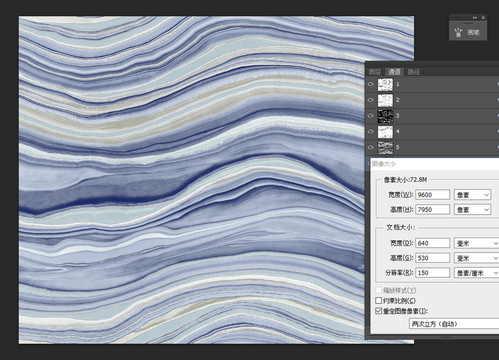Click document 高度(G) field showing 530
The image size is (499, 360).
click(x=432, y=258)
